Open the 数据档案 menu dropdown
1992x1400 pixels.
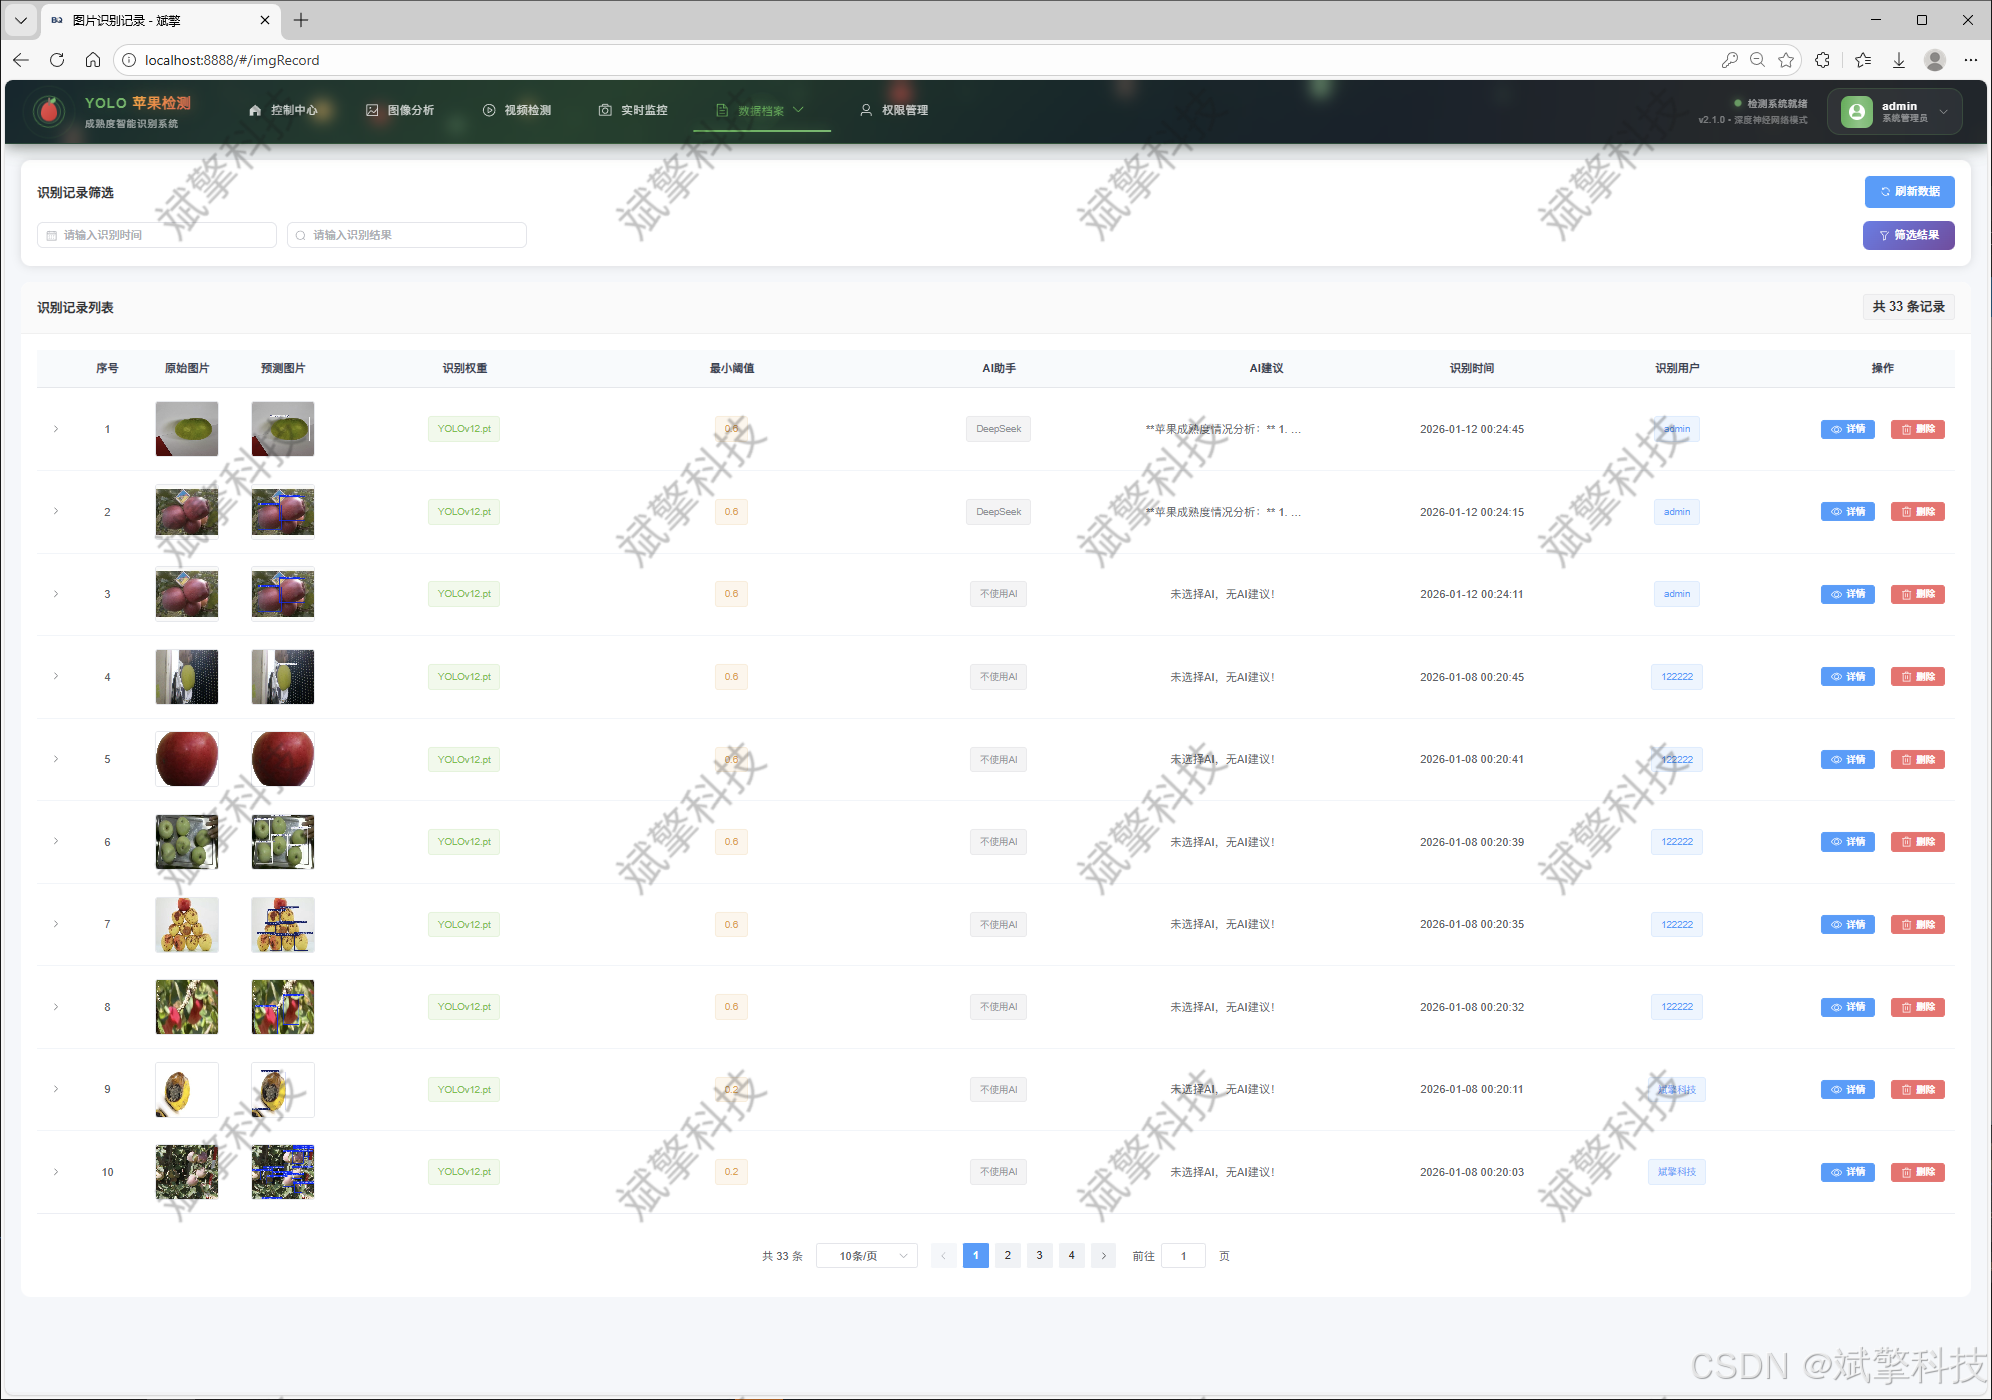point(761,111)
